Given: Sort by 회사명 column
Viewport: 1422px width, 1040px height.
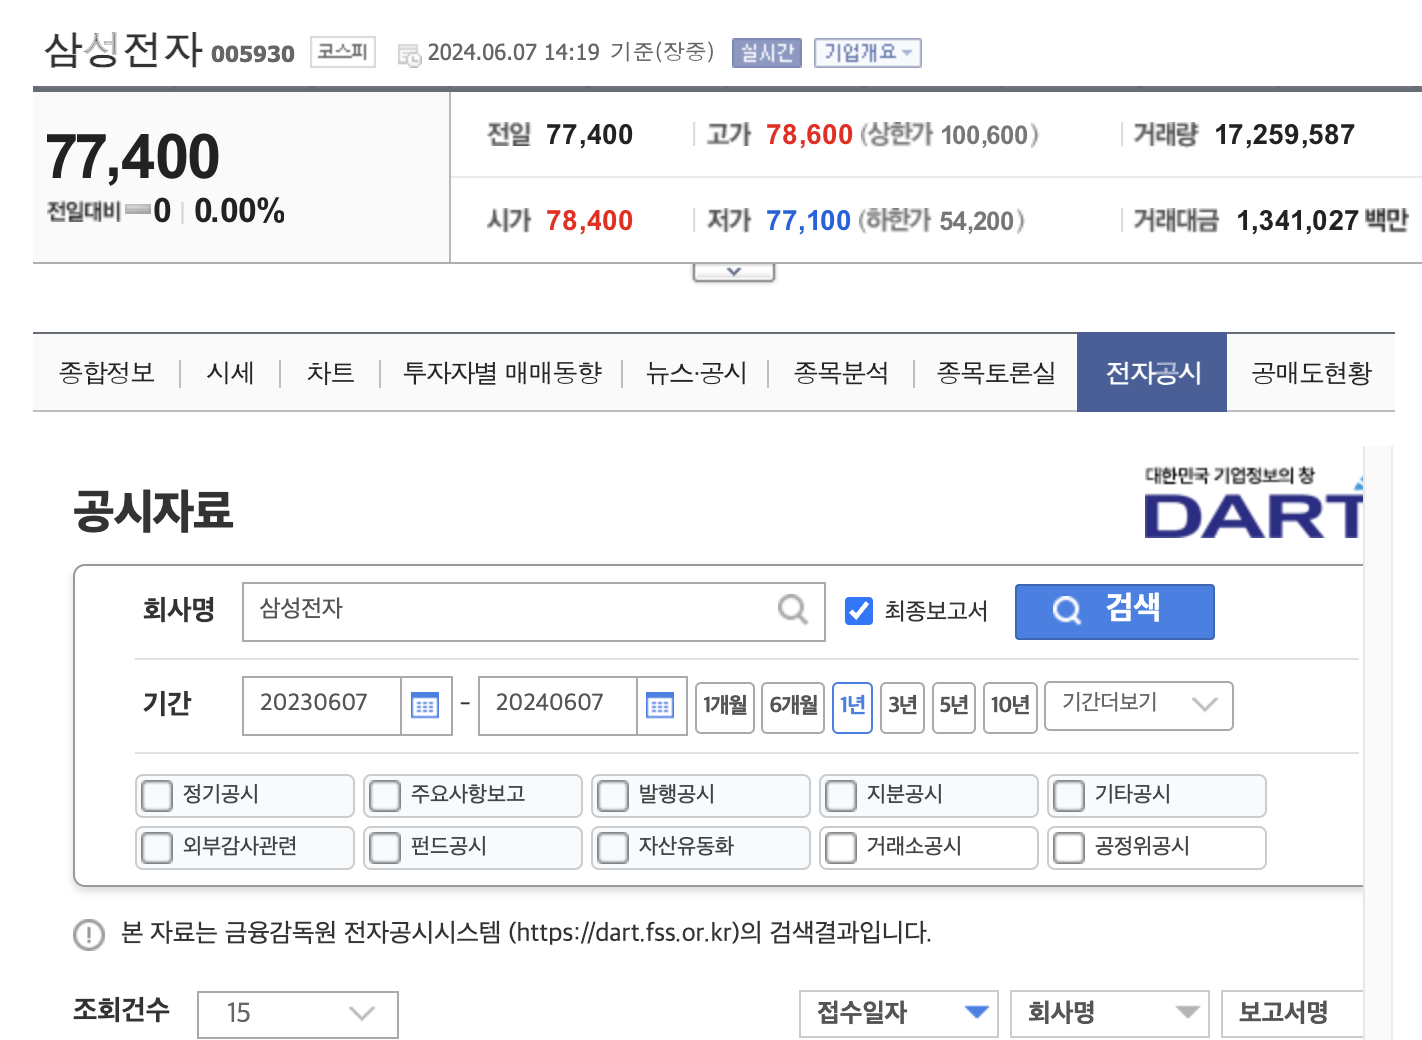Looking at the screenshot, I should tap(1110, 1014).
